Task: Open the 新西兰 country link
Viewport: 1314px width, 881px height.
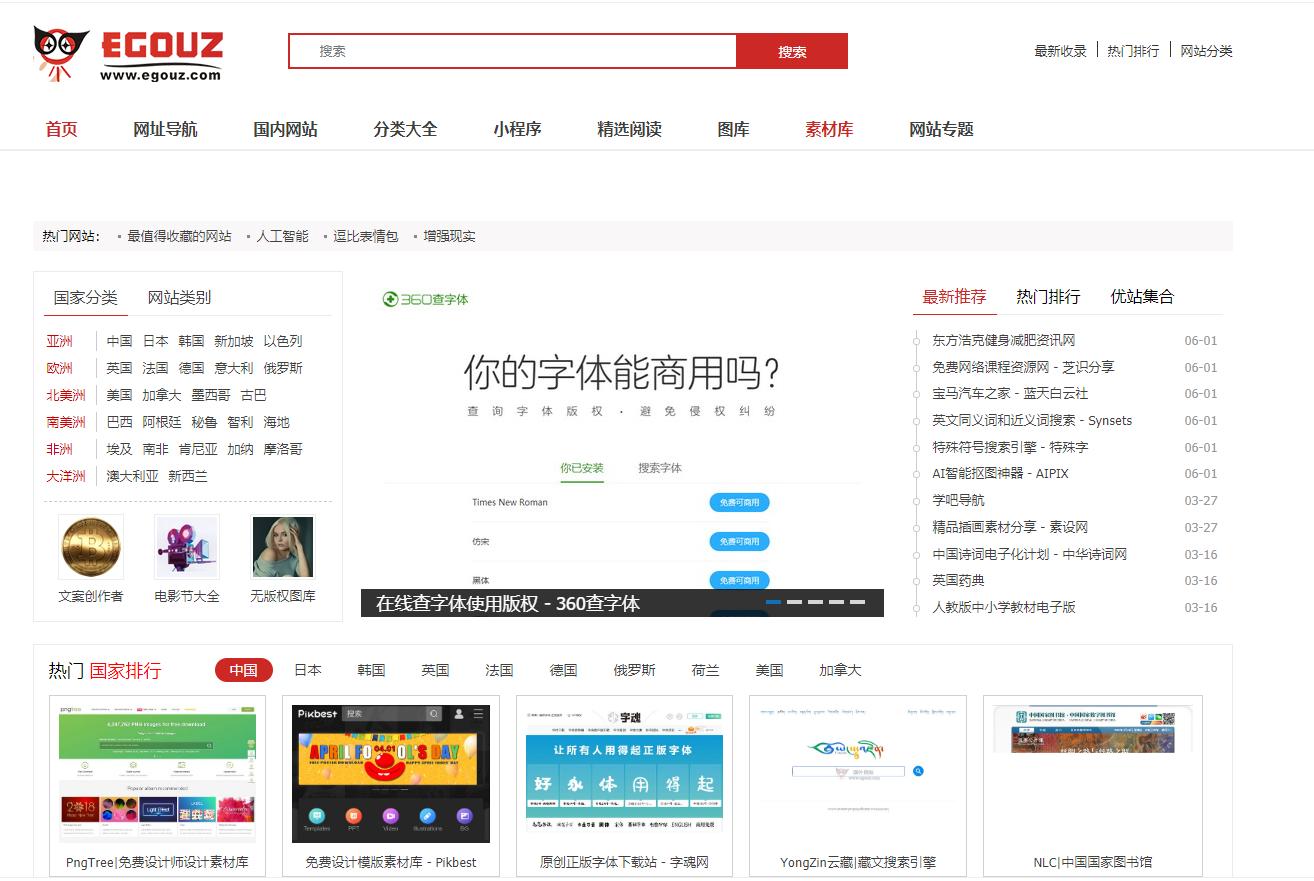Action: pos(188,476)
